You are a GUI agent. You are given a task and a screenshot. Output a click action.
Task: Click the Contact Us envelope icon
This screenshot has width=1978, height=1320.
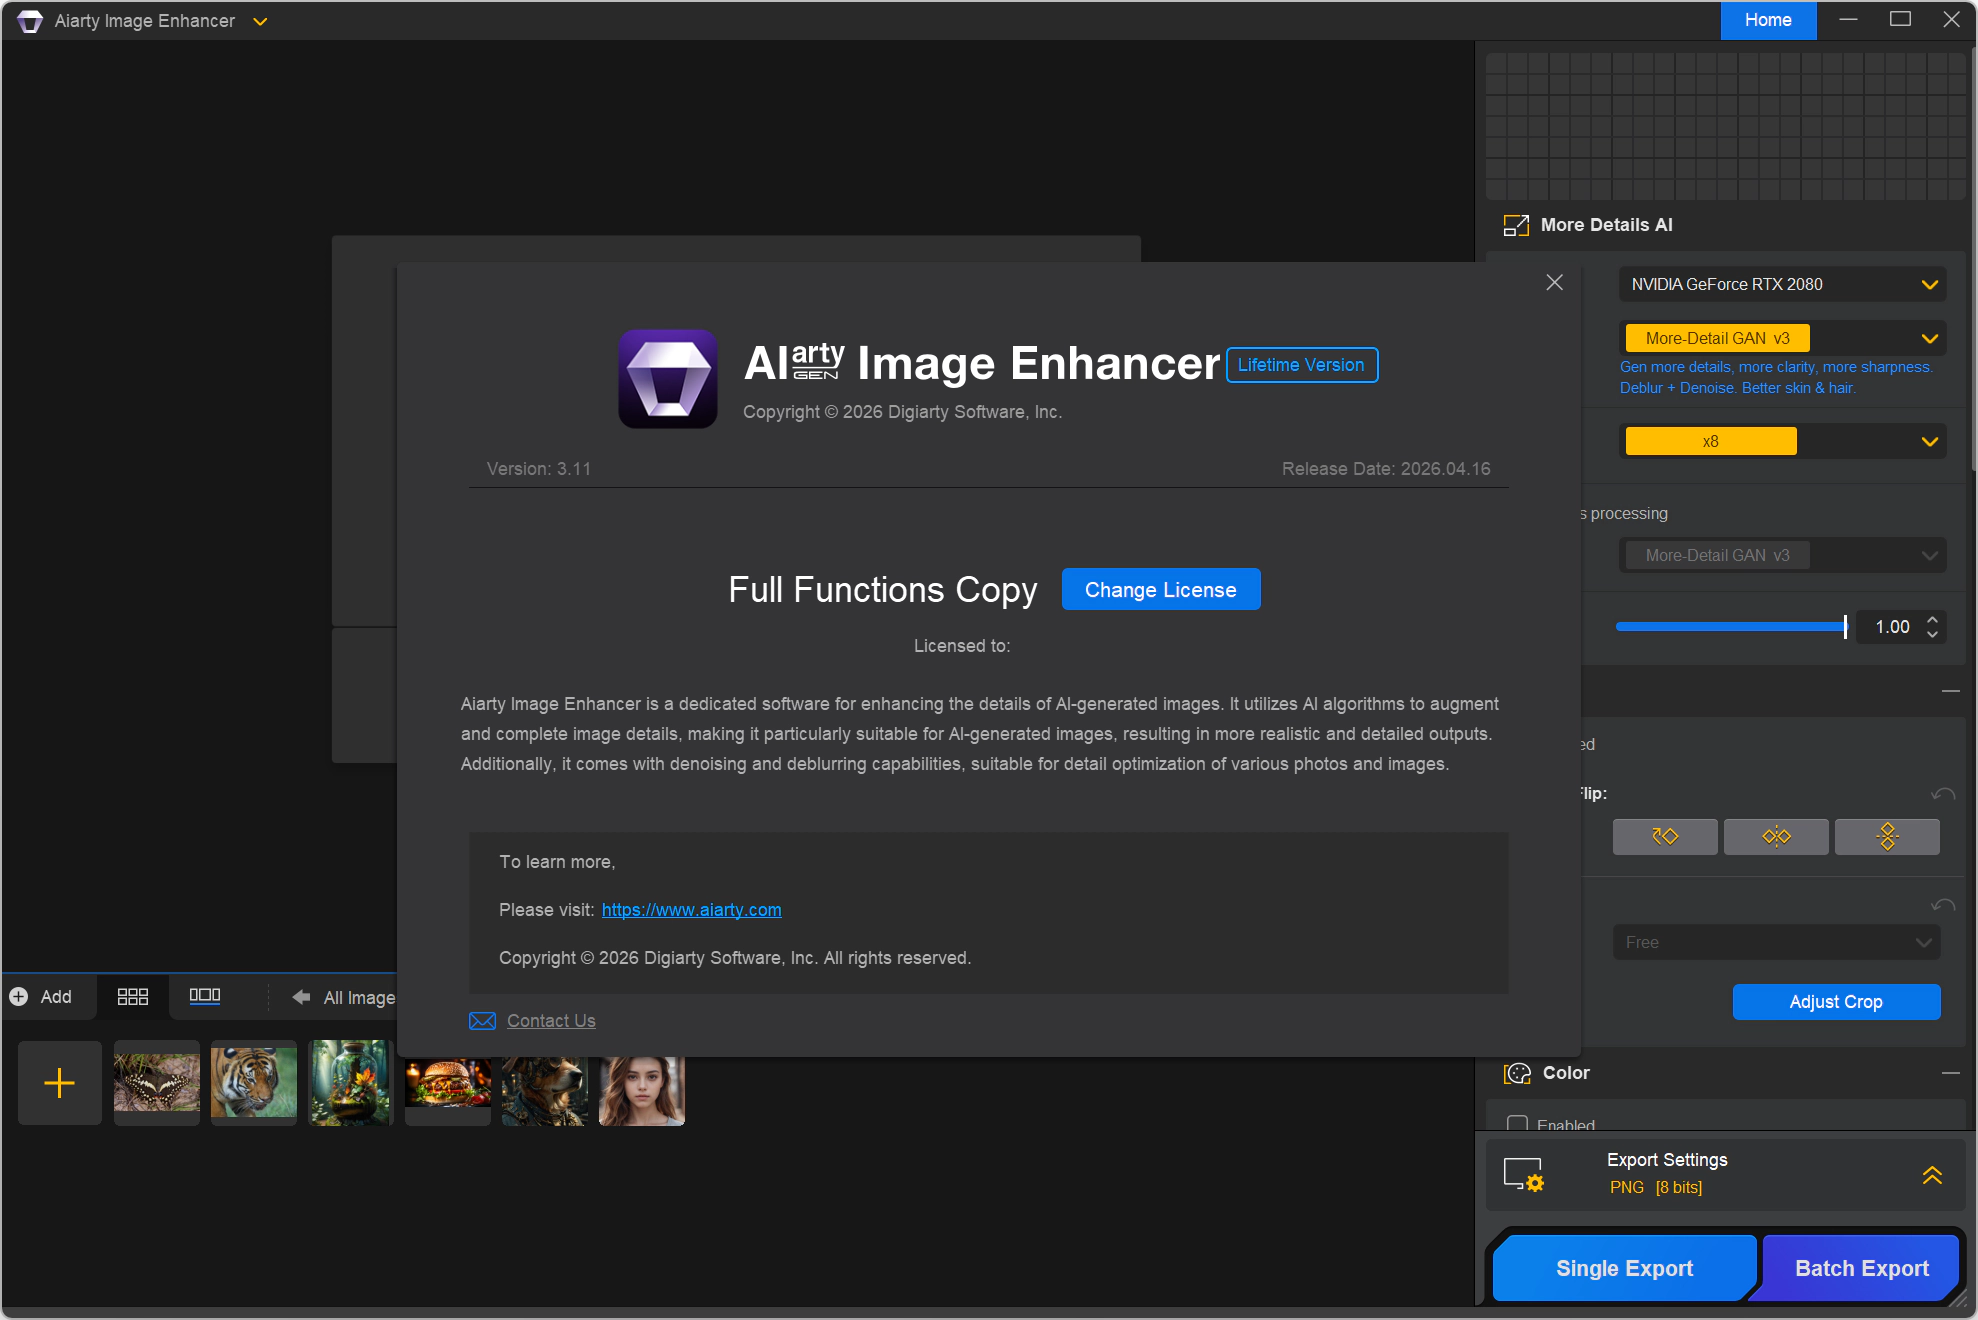point(482,1020)
